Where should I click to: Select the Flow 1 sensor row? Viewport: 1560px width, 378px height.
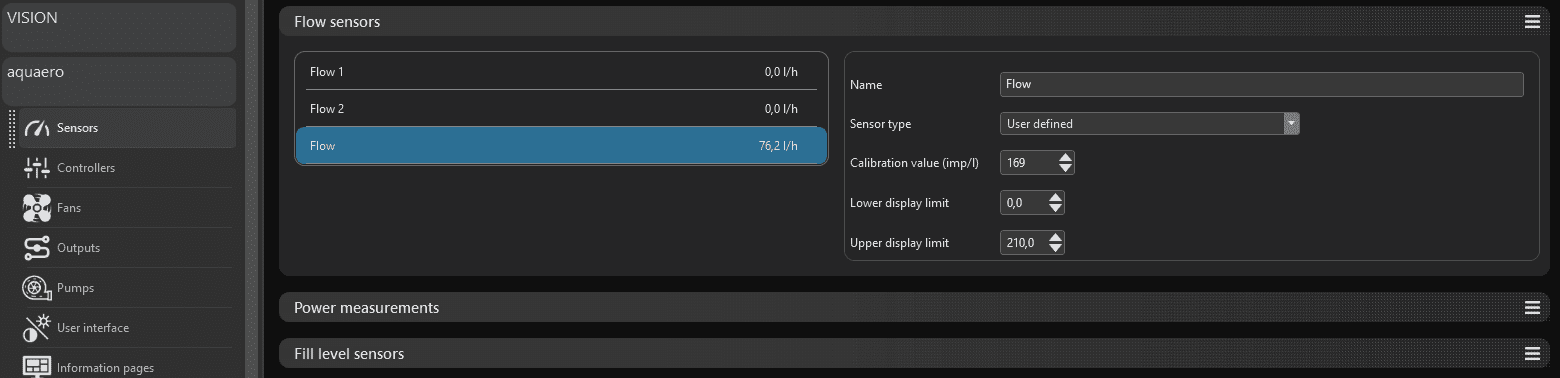[561, 72]
